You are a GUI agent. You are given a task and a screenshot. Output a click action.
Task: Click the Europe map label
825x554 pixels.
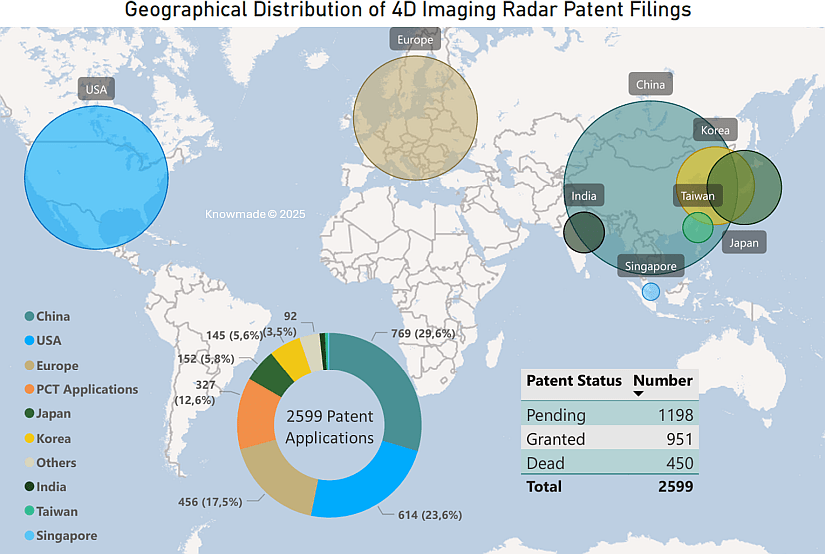tap(415, 39)
